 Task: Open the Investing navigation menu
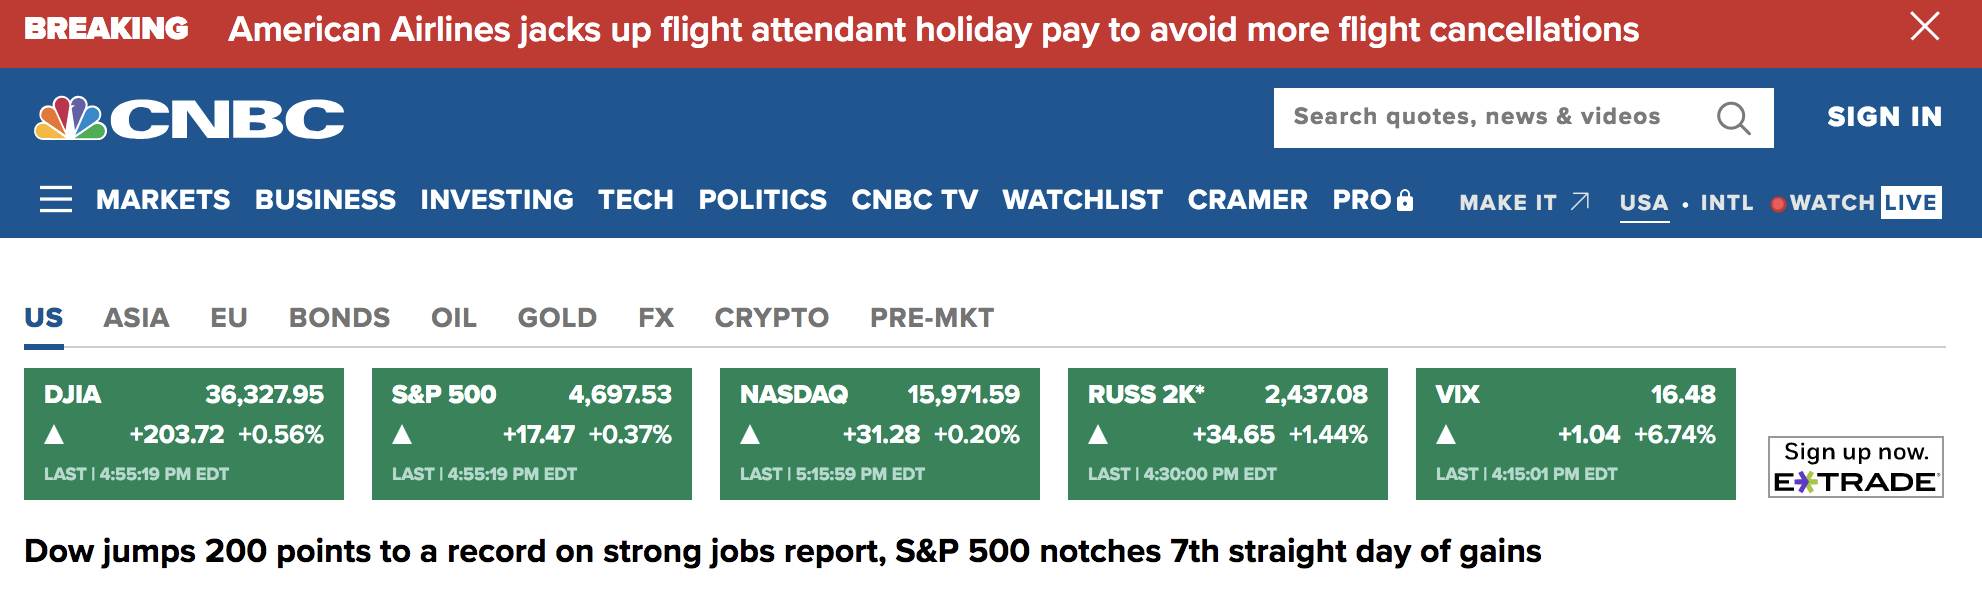click(x=497, y=200)
